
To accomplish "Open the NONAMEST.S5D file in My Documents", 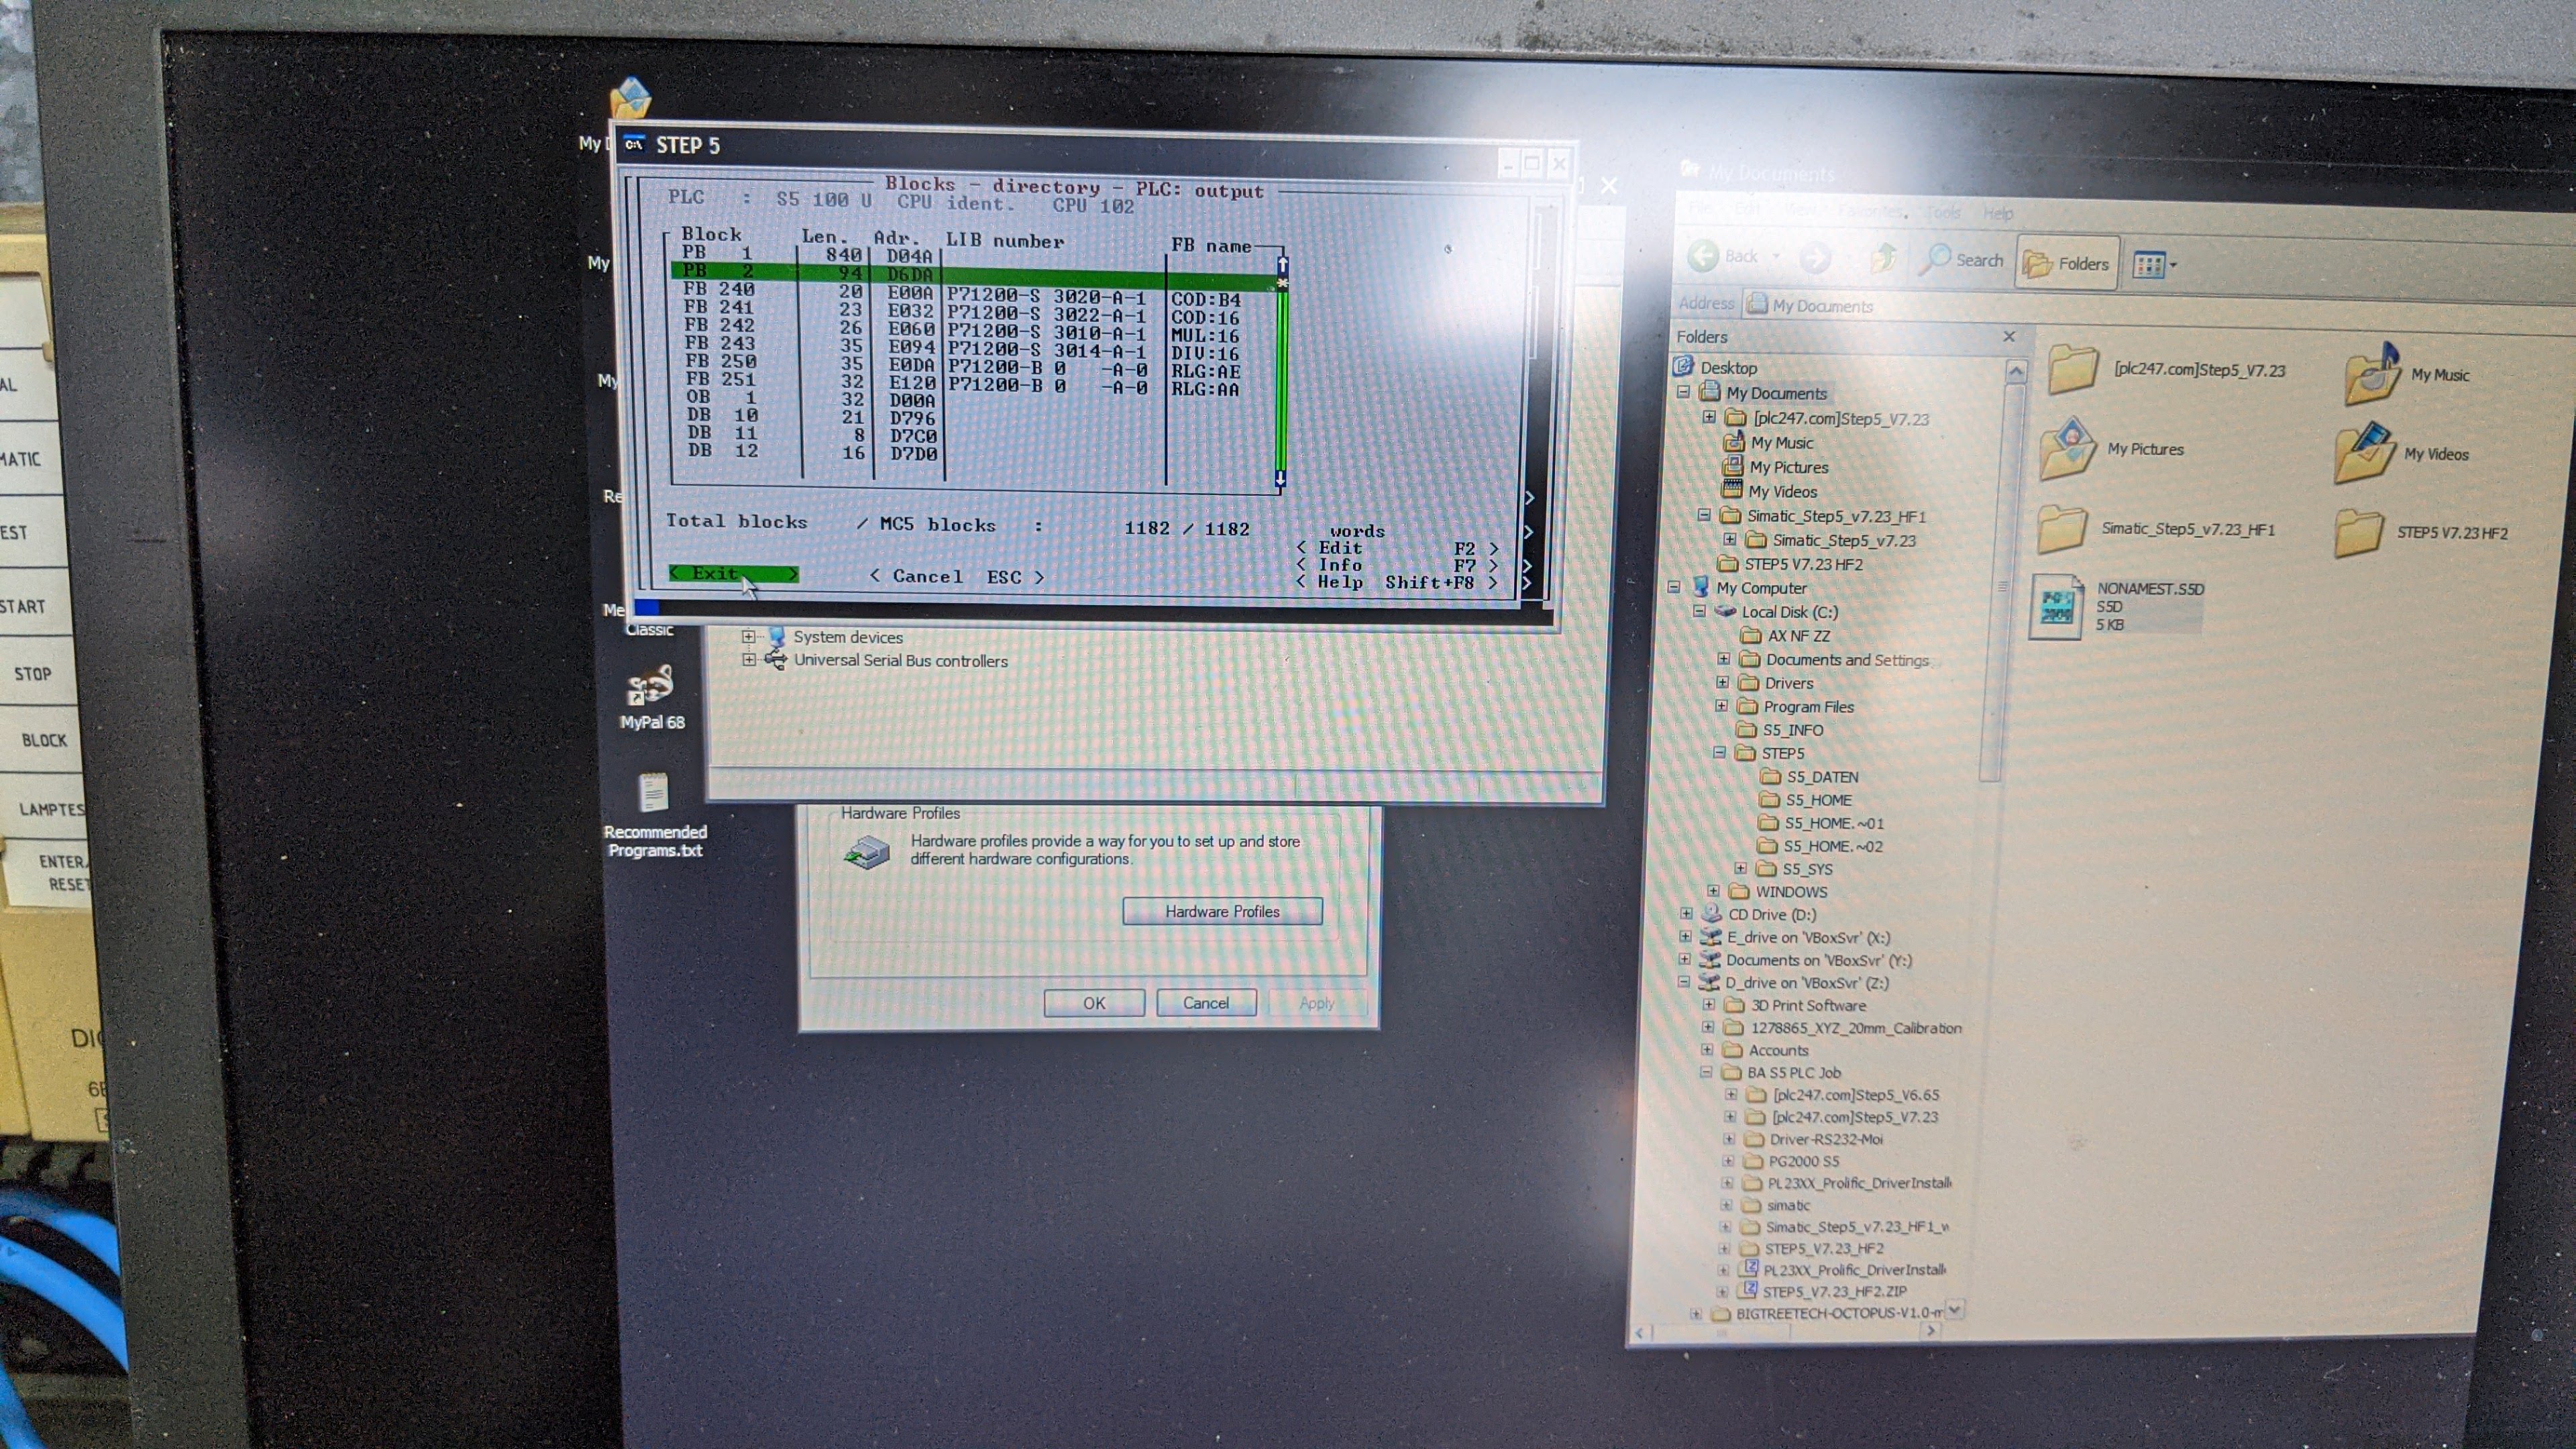I will pyautogui.click(x=2057, y=605).
